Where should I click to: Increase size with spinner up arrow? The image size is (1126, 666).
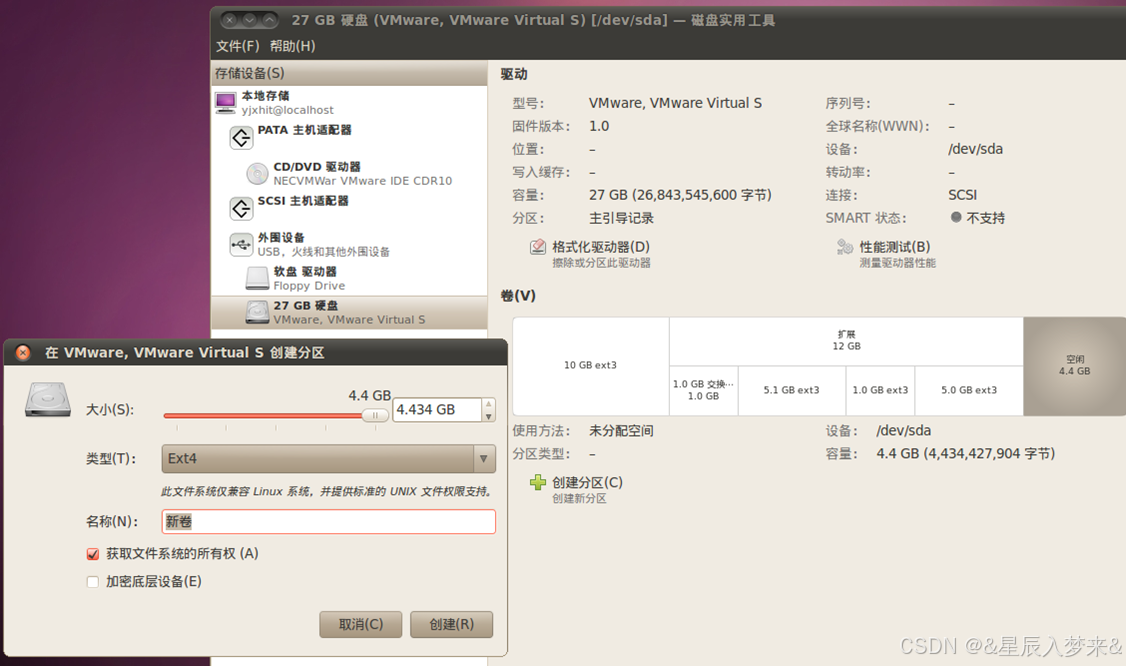[x=488, y=404]
